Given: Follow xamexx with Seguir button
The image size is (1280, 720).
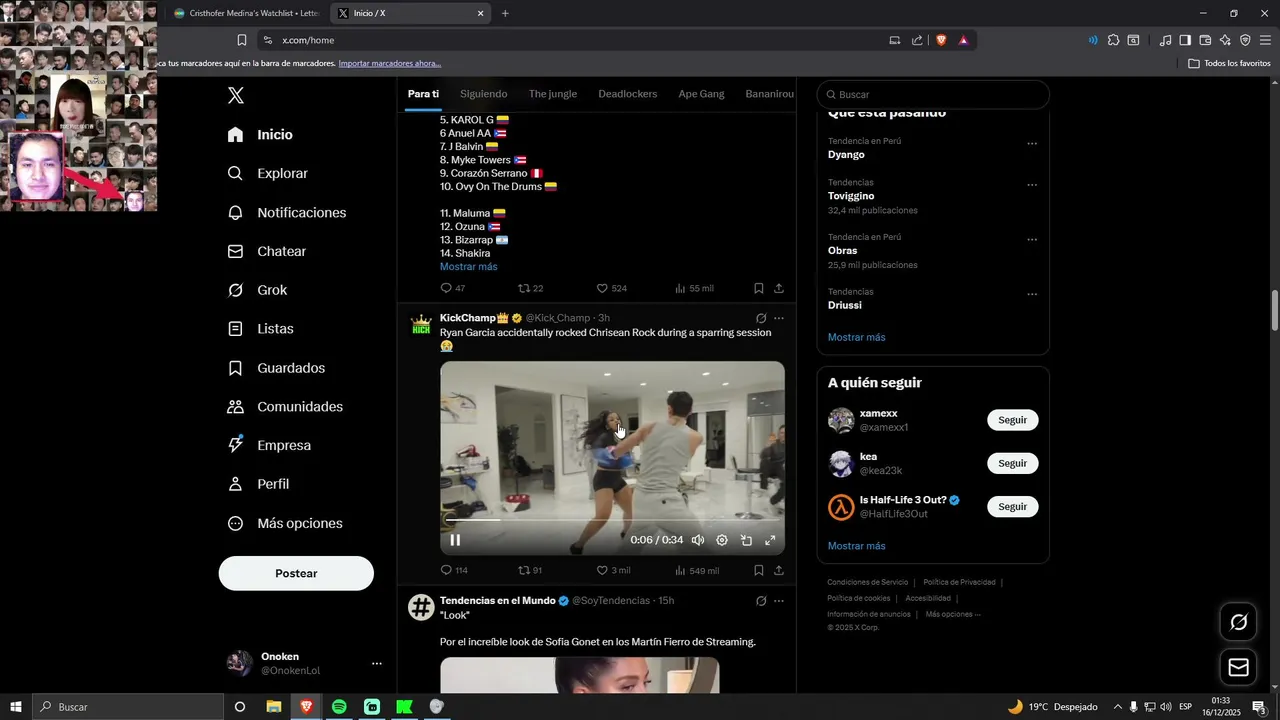Looking at the screenshot, I should pyautogui.click(x=1012, y=420).
